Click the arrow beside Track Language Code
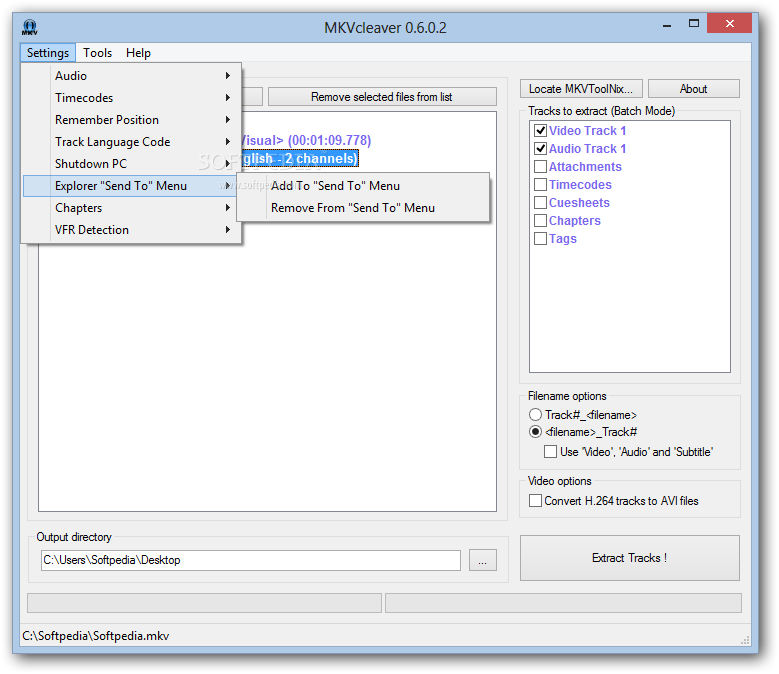Viewport: 779px width, 674px height. [228, 142]
